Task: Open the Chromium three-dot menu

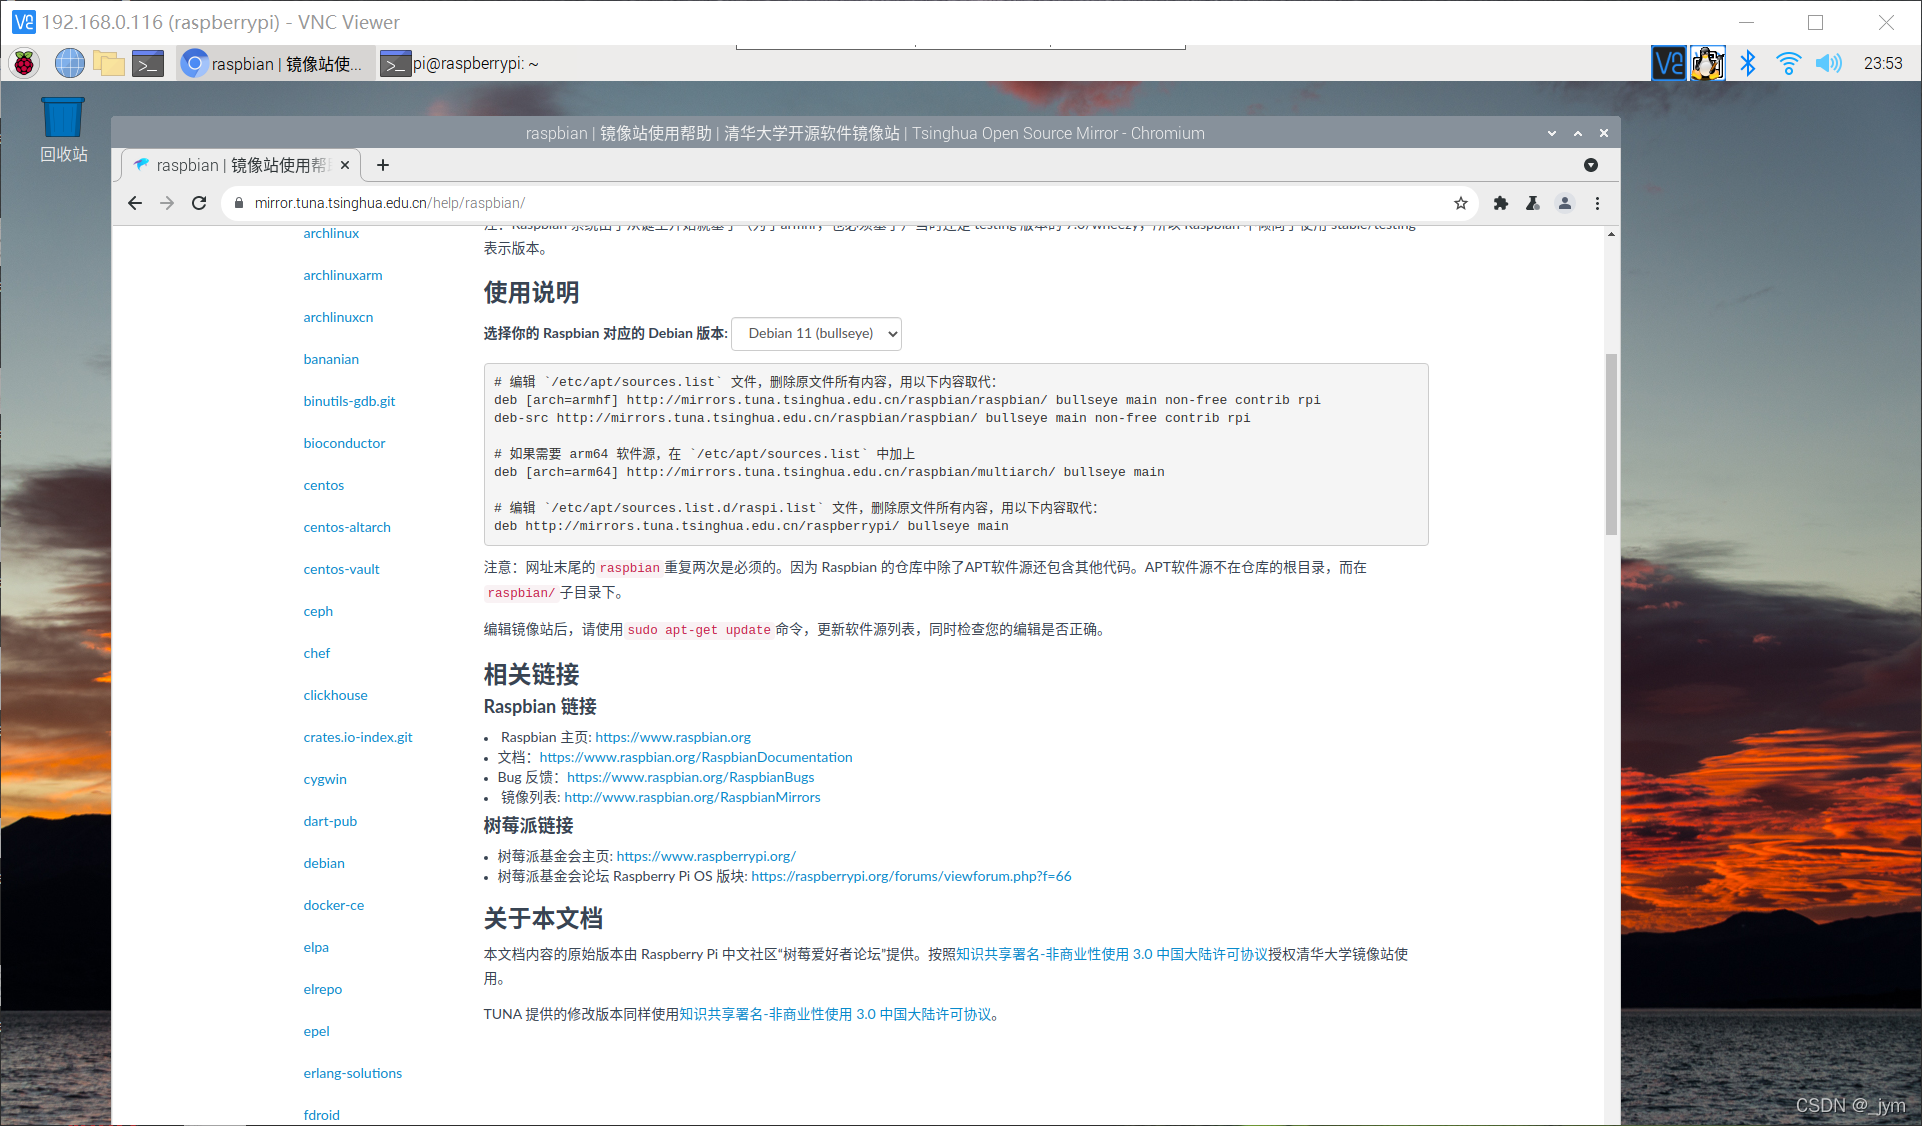Action: 1597,203
